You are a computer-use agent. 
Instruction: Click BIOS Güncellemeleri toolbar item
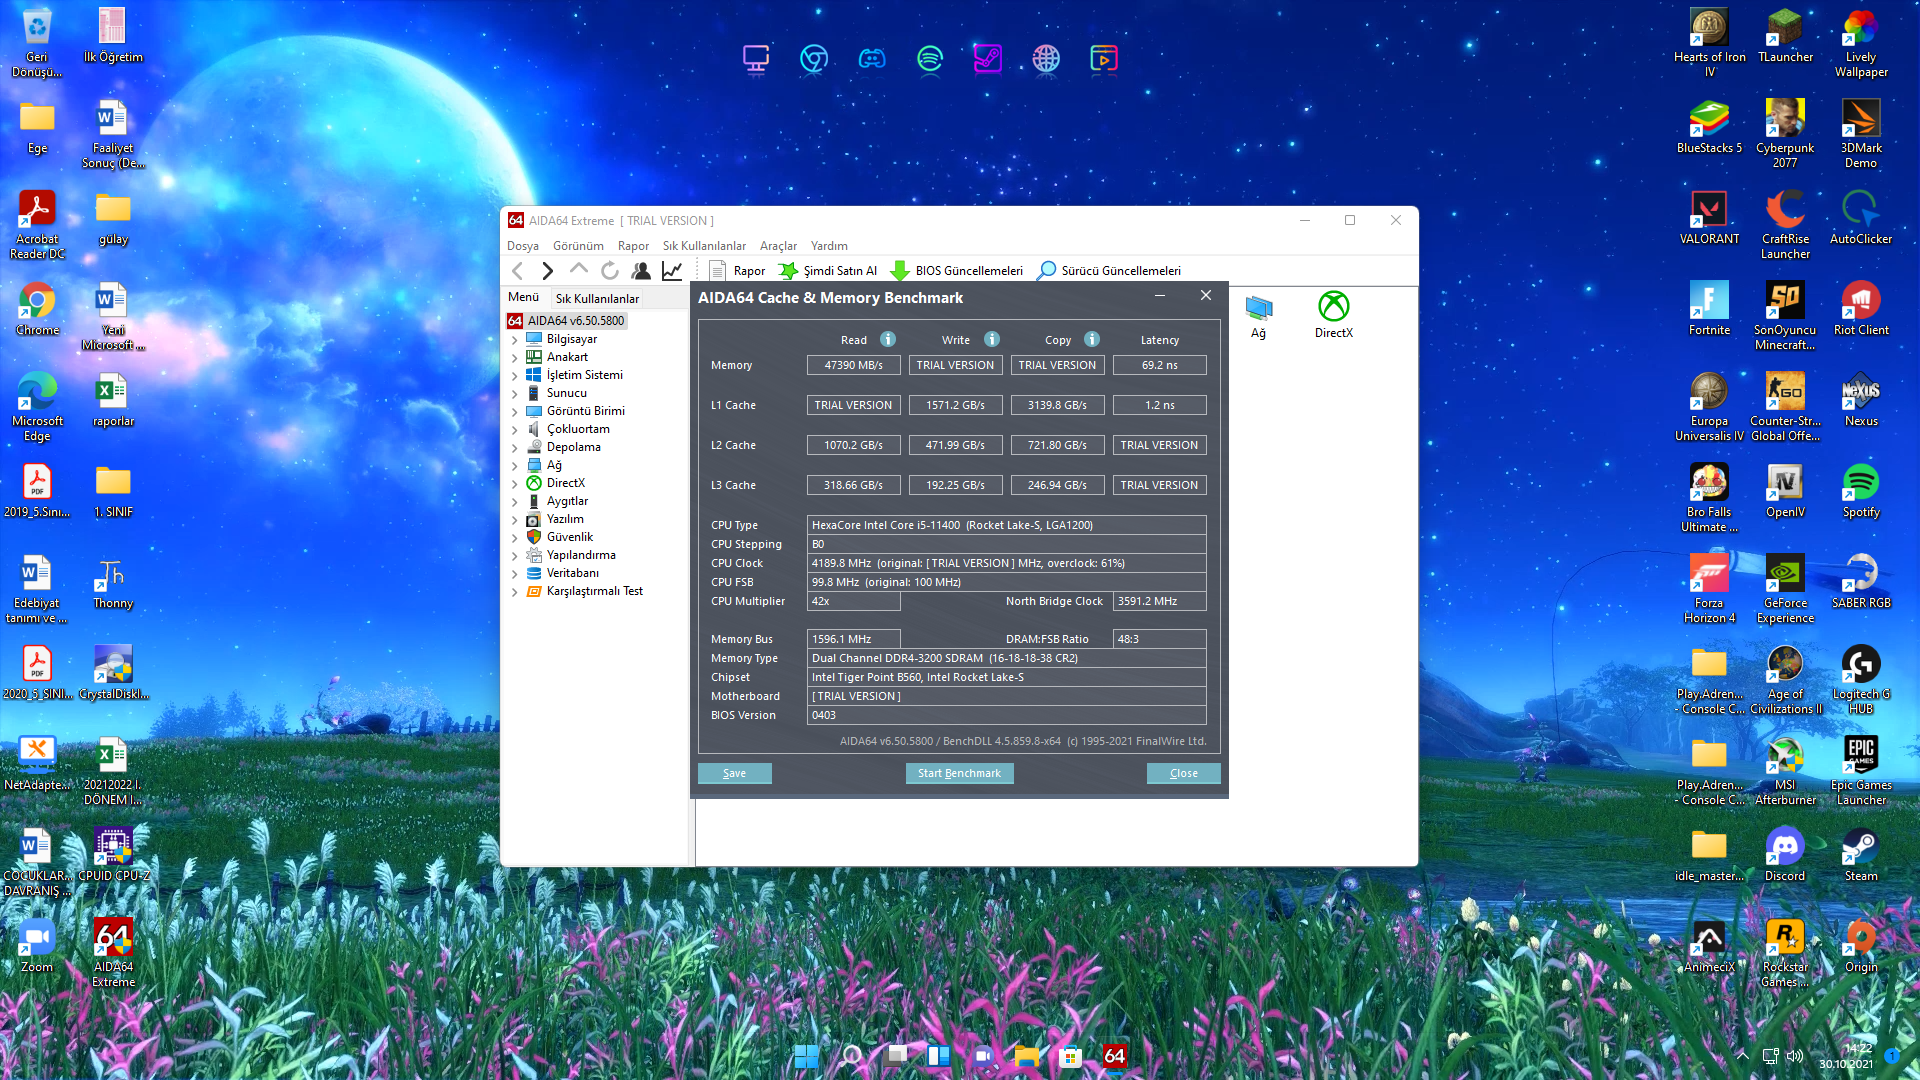pyautogui.click(x=957, y=270)
